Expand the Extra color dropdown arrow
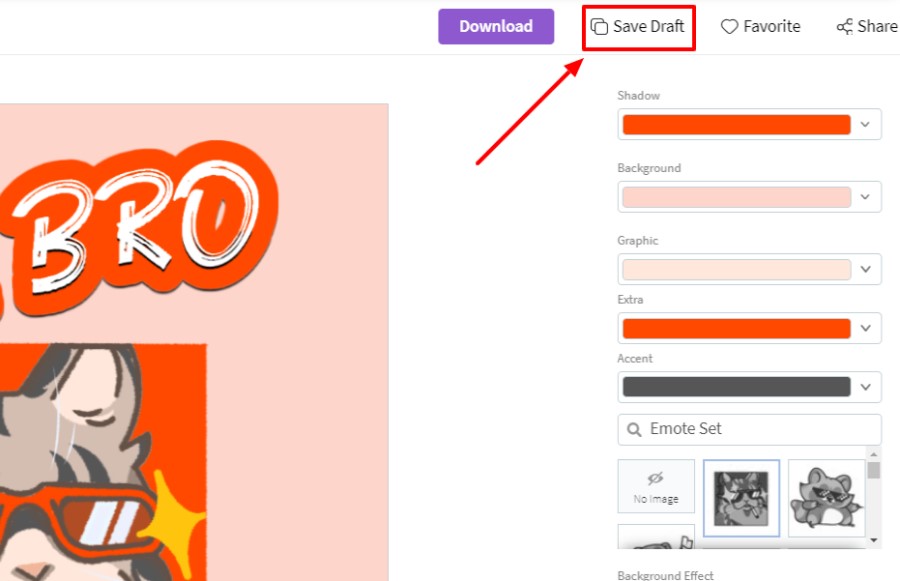The image size is (900, 581). tap(865, 328)
